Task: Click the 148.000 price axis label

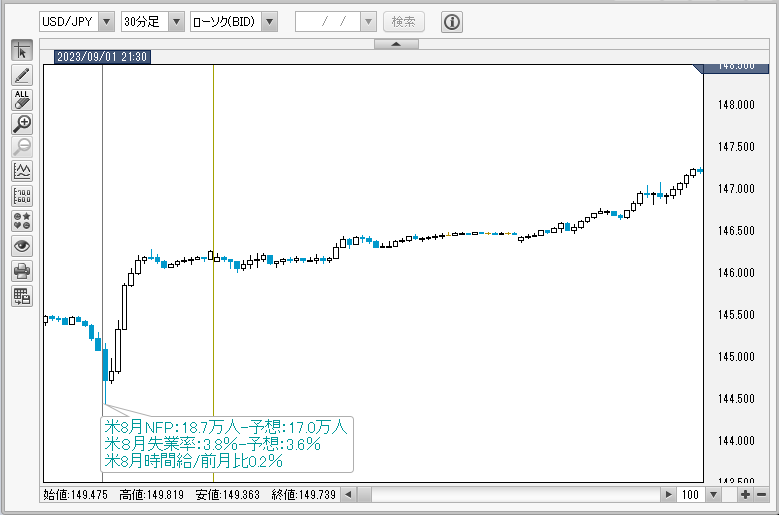Action: tap(736, 105)
